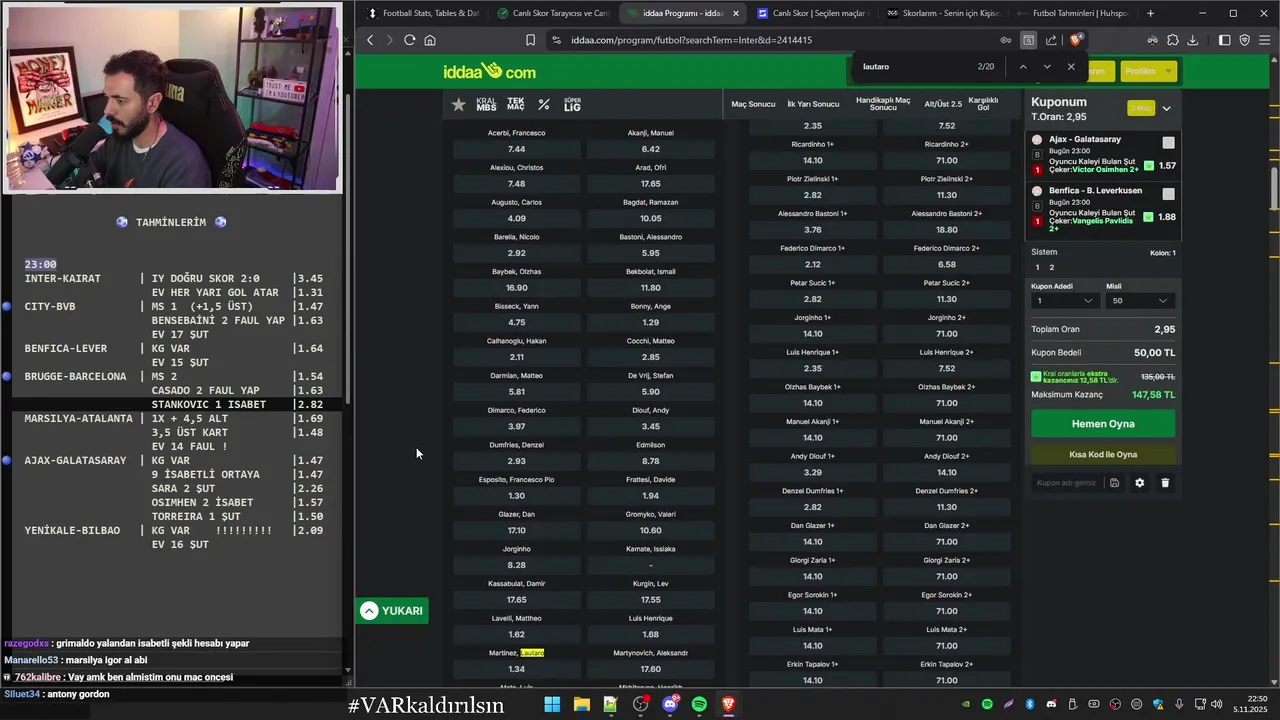Select the İlk Yarı Sonucu market tab
This screenshot has height=720, width=1280.
tap(813, 104)
